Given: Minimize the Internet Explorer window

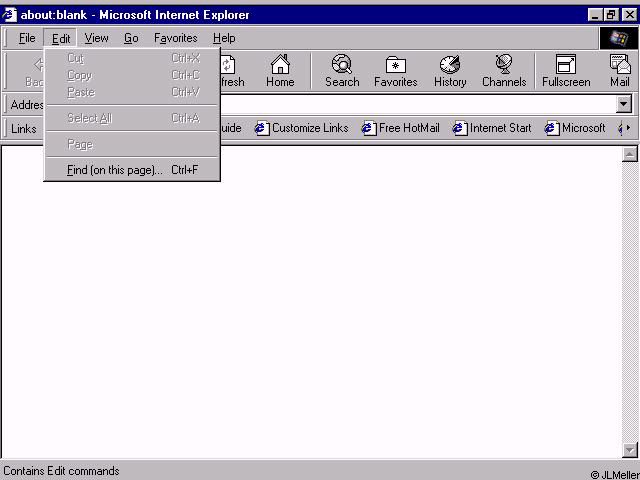Looking at the screenshot, I should click(596, 15).
